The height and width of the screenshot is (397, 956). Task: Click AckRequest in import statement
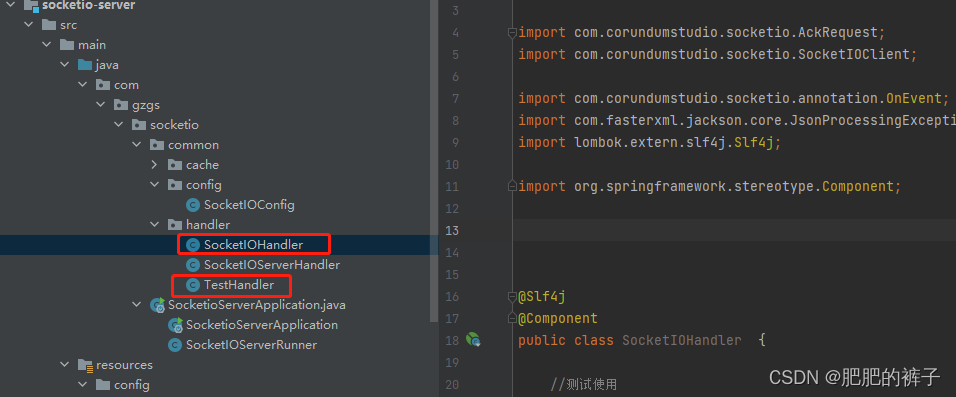pyautogui.click(x=837, y=32)
